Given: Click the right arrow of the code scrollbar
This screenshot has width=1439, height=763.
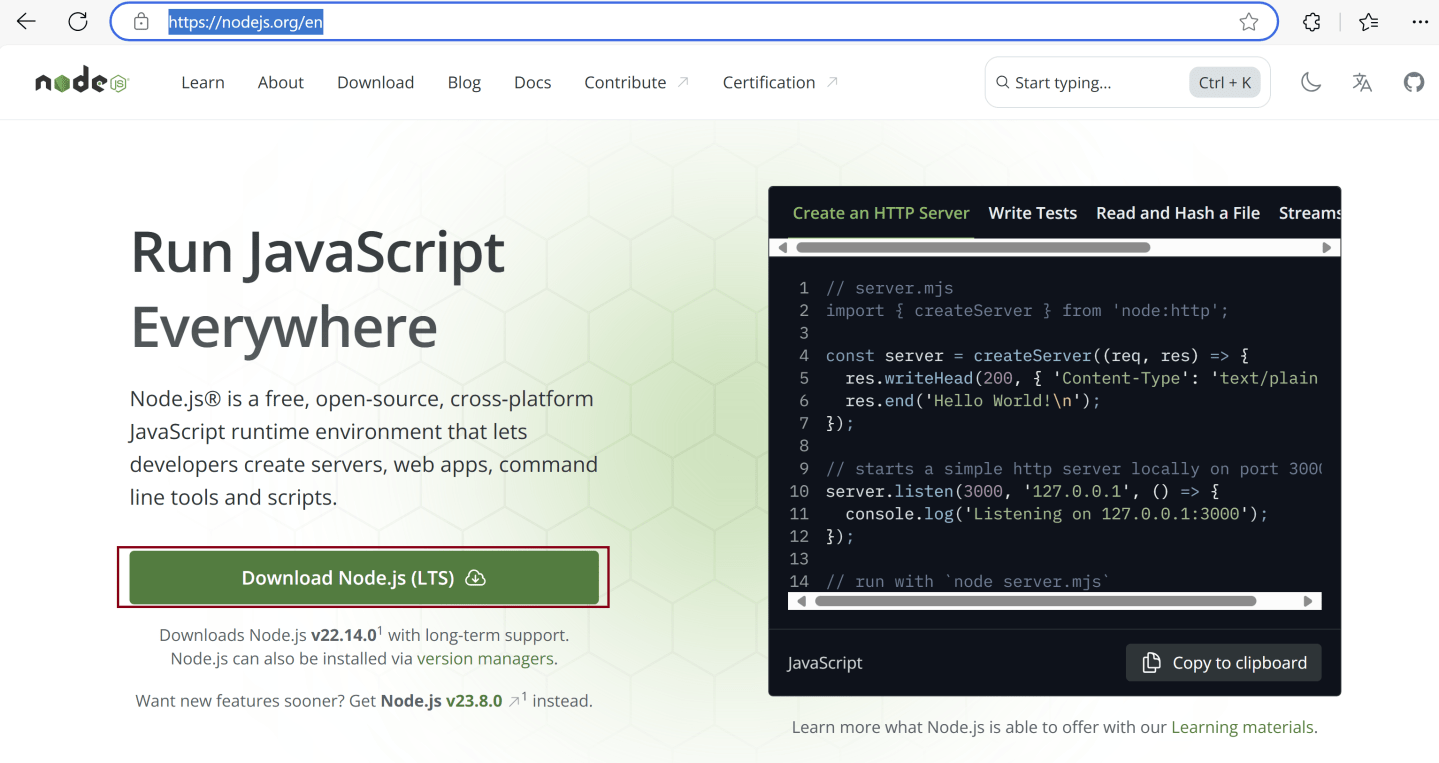Looking at the screenshot, I should pos(1310,600).
